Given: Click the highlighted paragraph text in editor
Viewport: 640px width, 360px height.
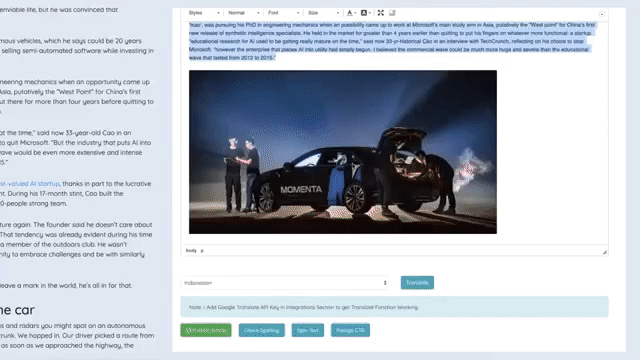Looking at the screenshot, I should 392,41.
